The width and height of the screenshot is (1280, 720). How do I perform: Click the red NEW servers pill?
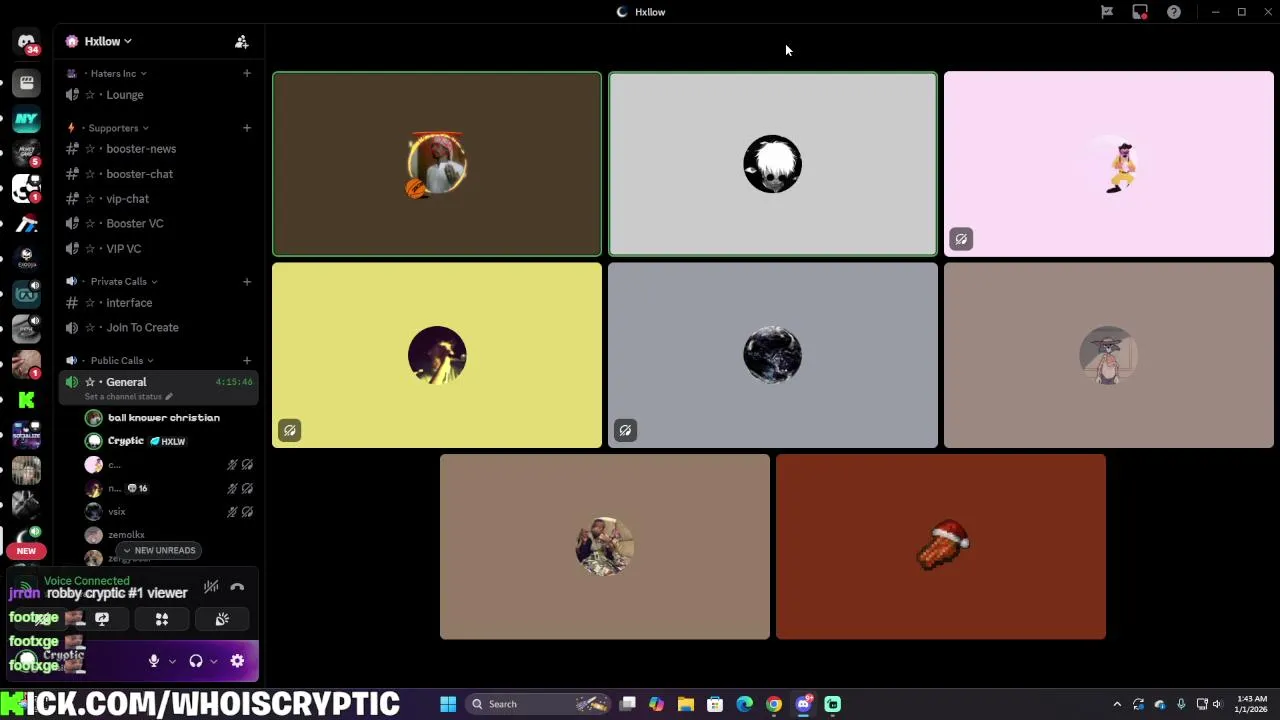click(26, 551)
